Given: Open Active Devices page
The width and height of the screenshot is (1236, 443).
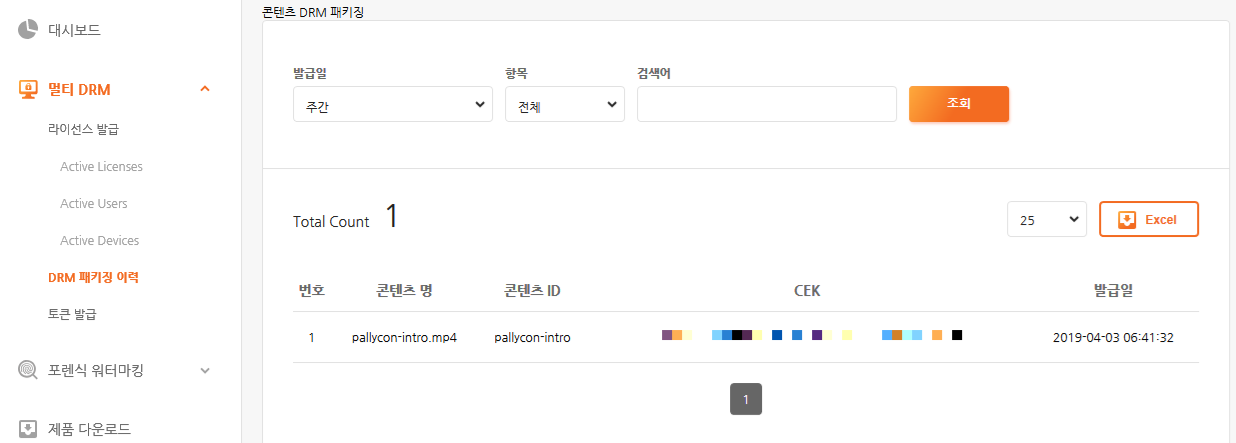Looking at the screenshot, I should (100, 240).
